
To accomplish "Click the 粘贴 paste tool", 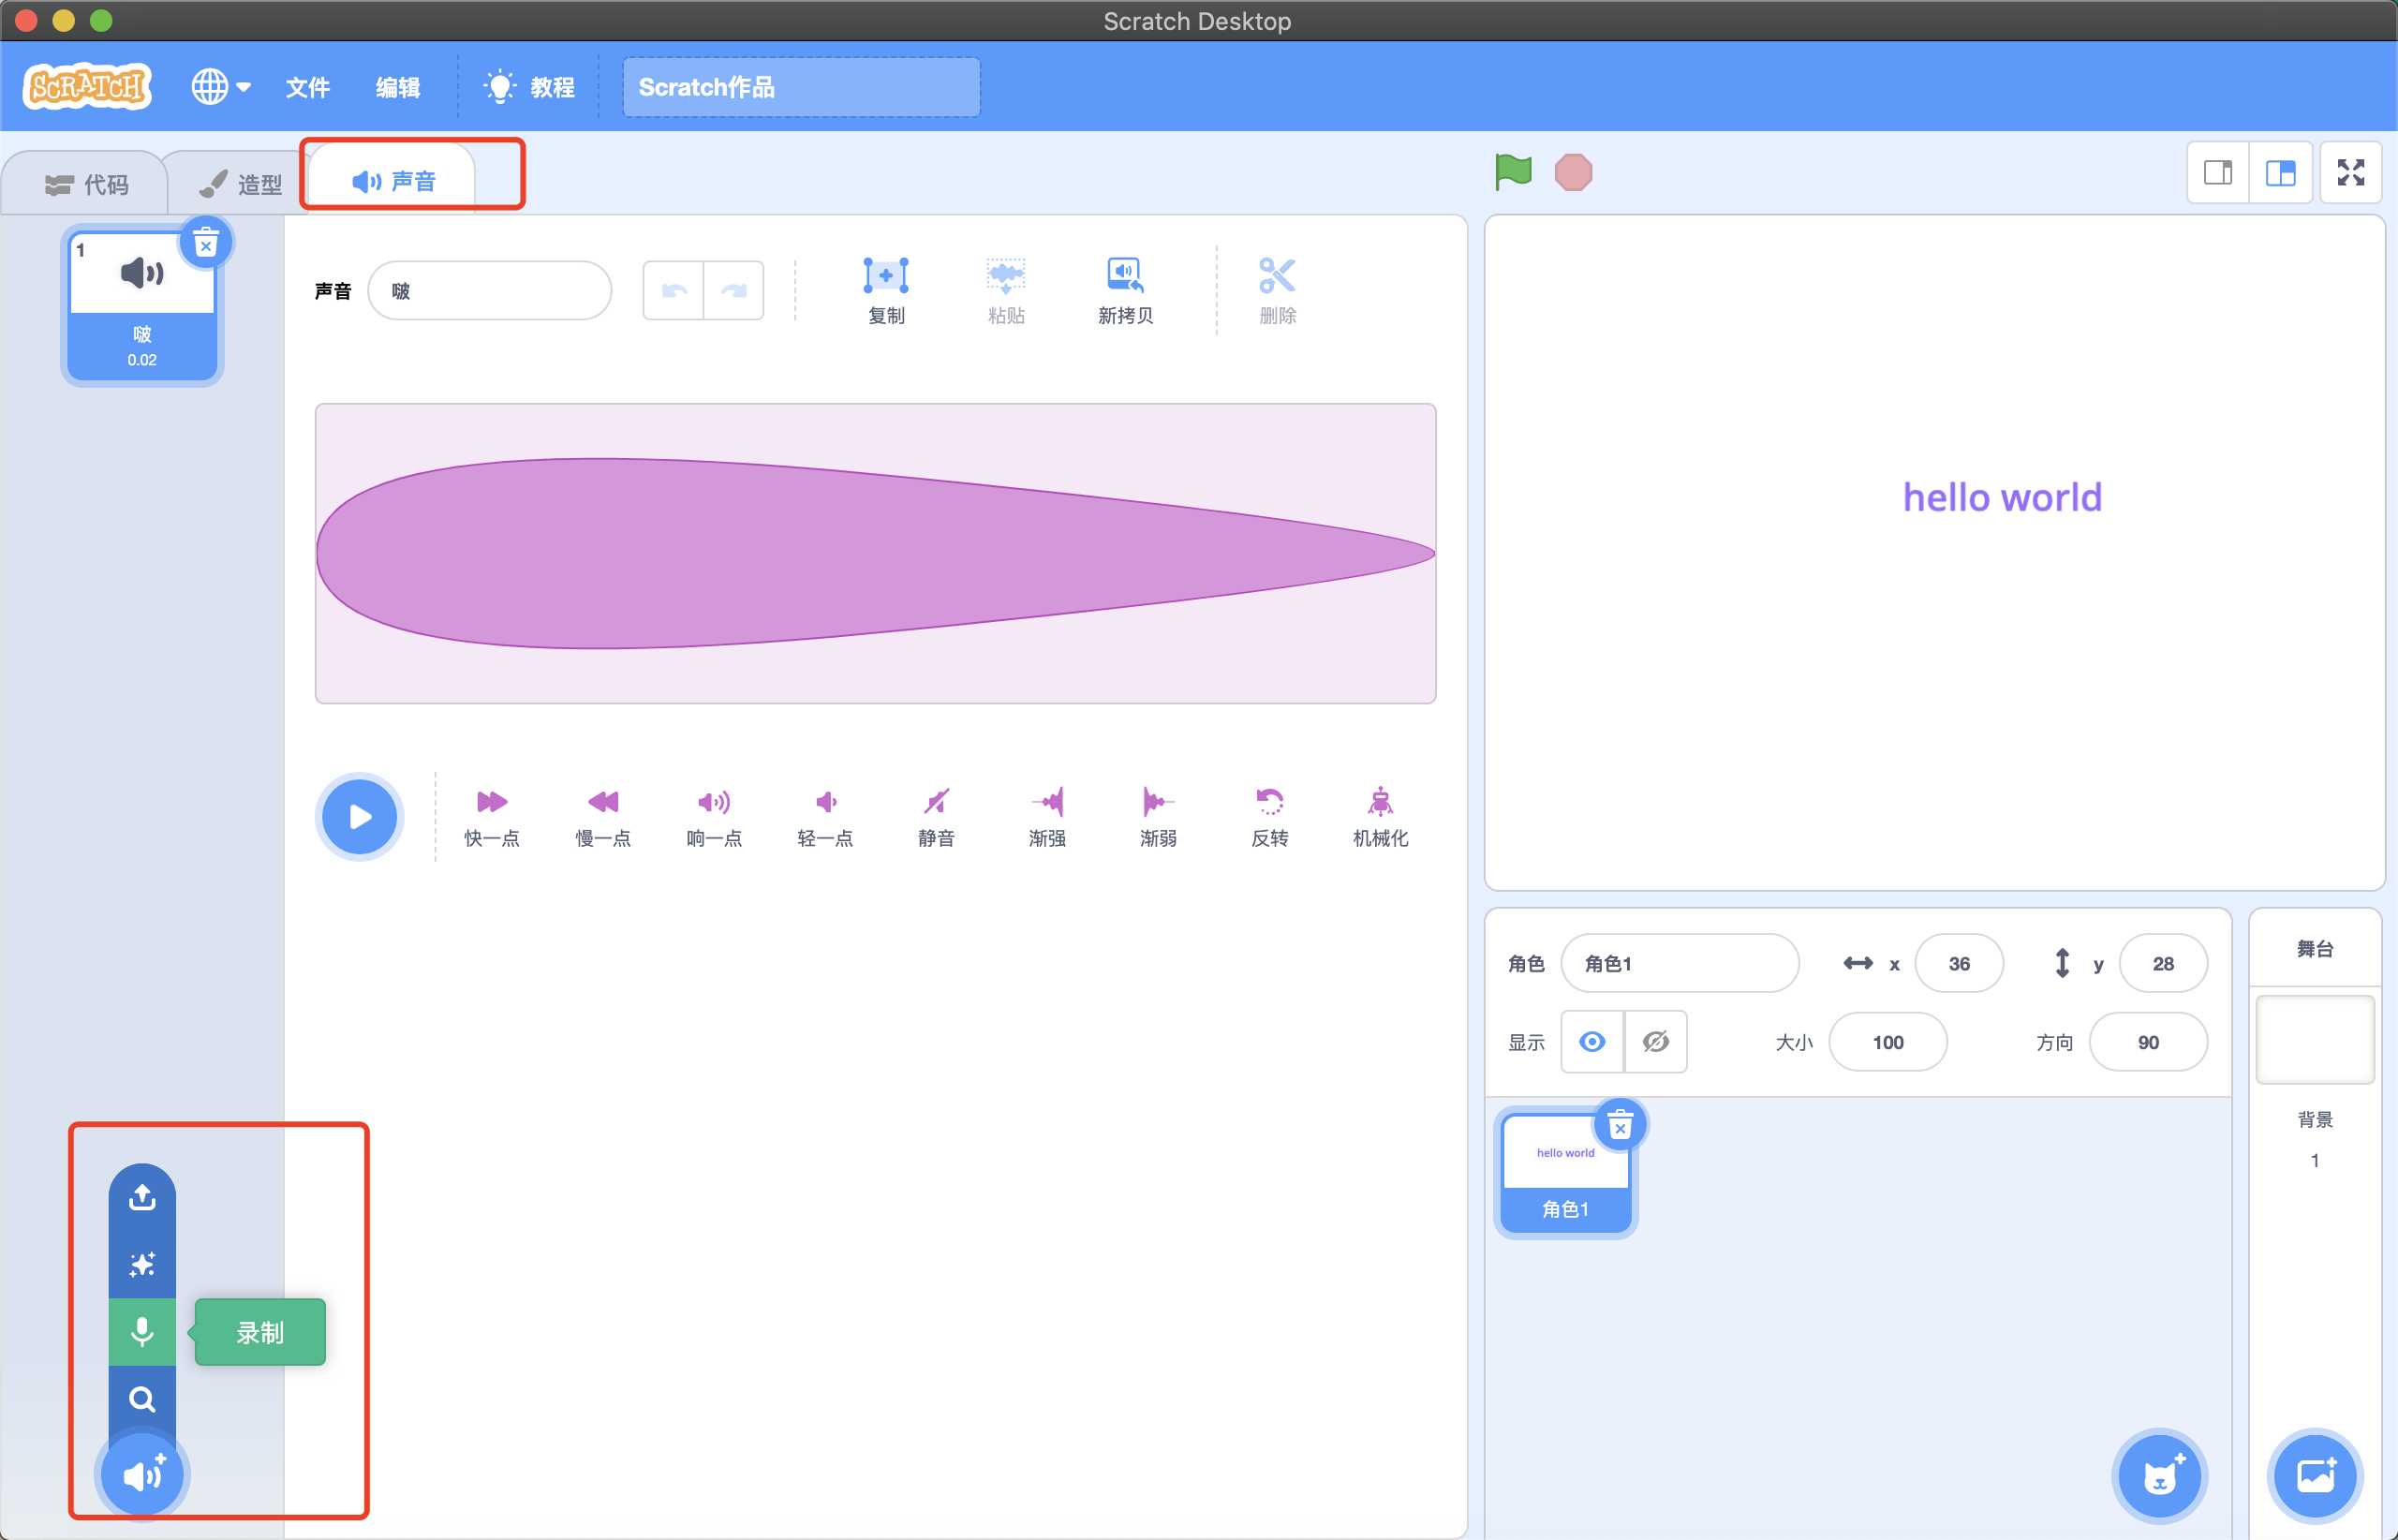I will click(x=1006, y=291).
